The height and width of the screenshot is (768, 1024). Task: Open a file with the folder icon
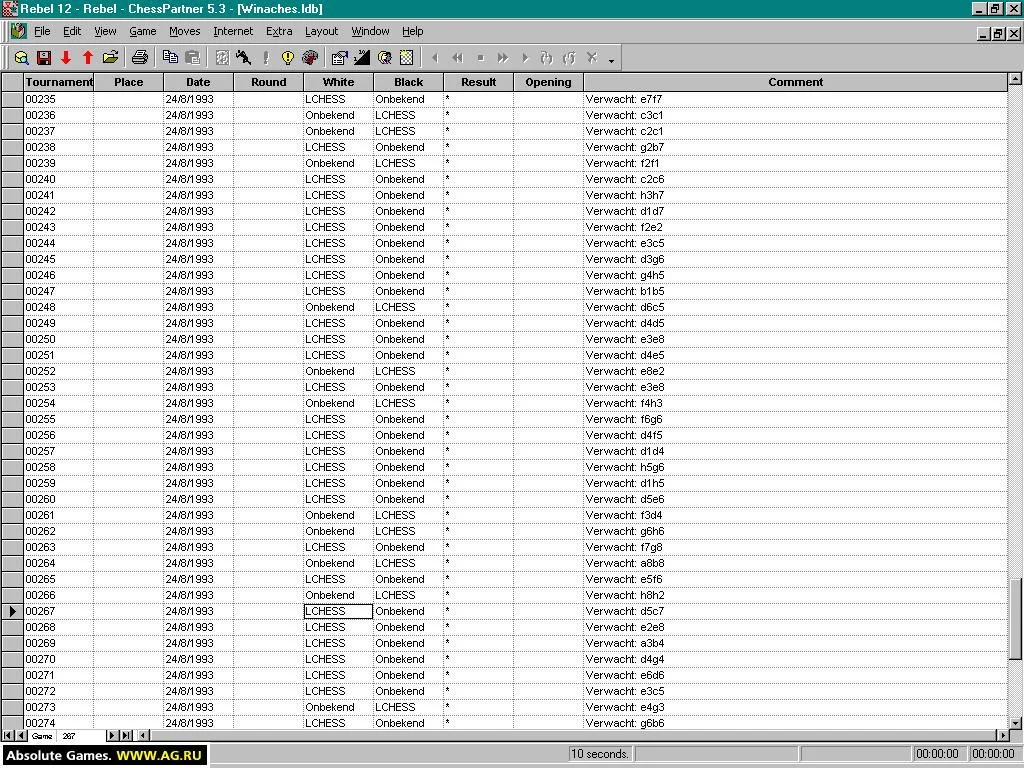[110, 58]
